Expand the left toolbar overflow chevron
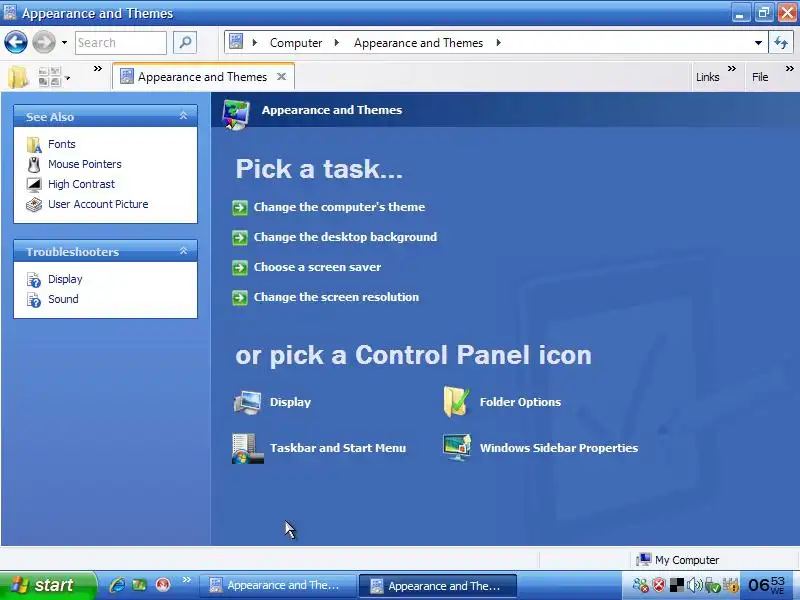This screenshot has width=800, height=600. point(97,68)
